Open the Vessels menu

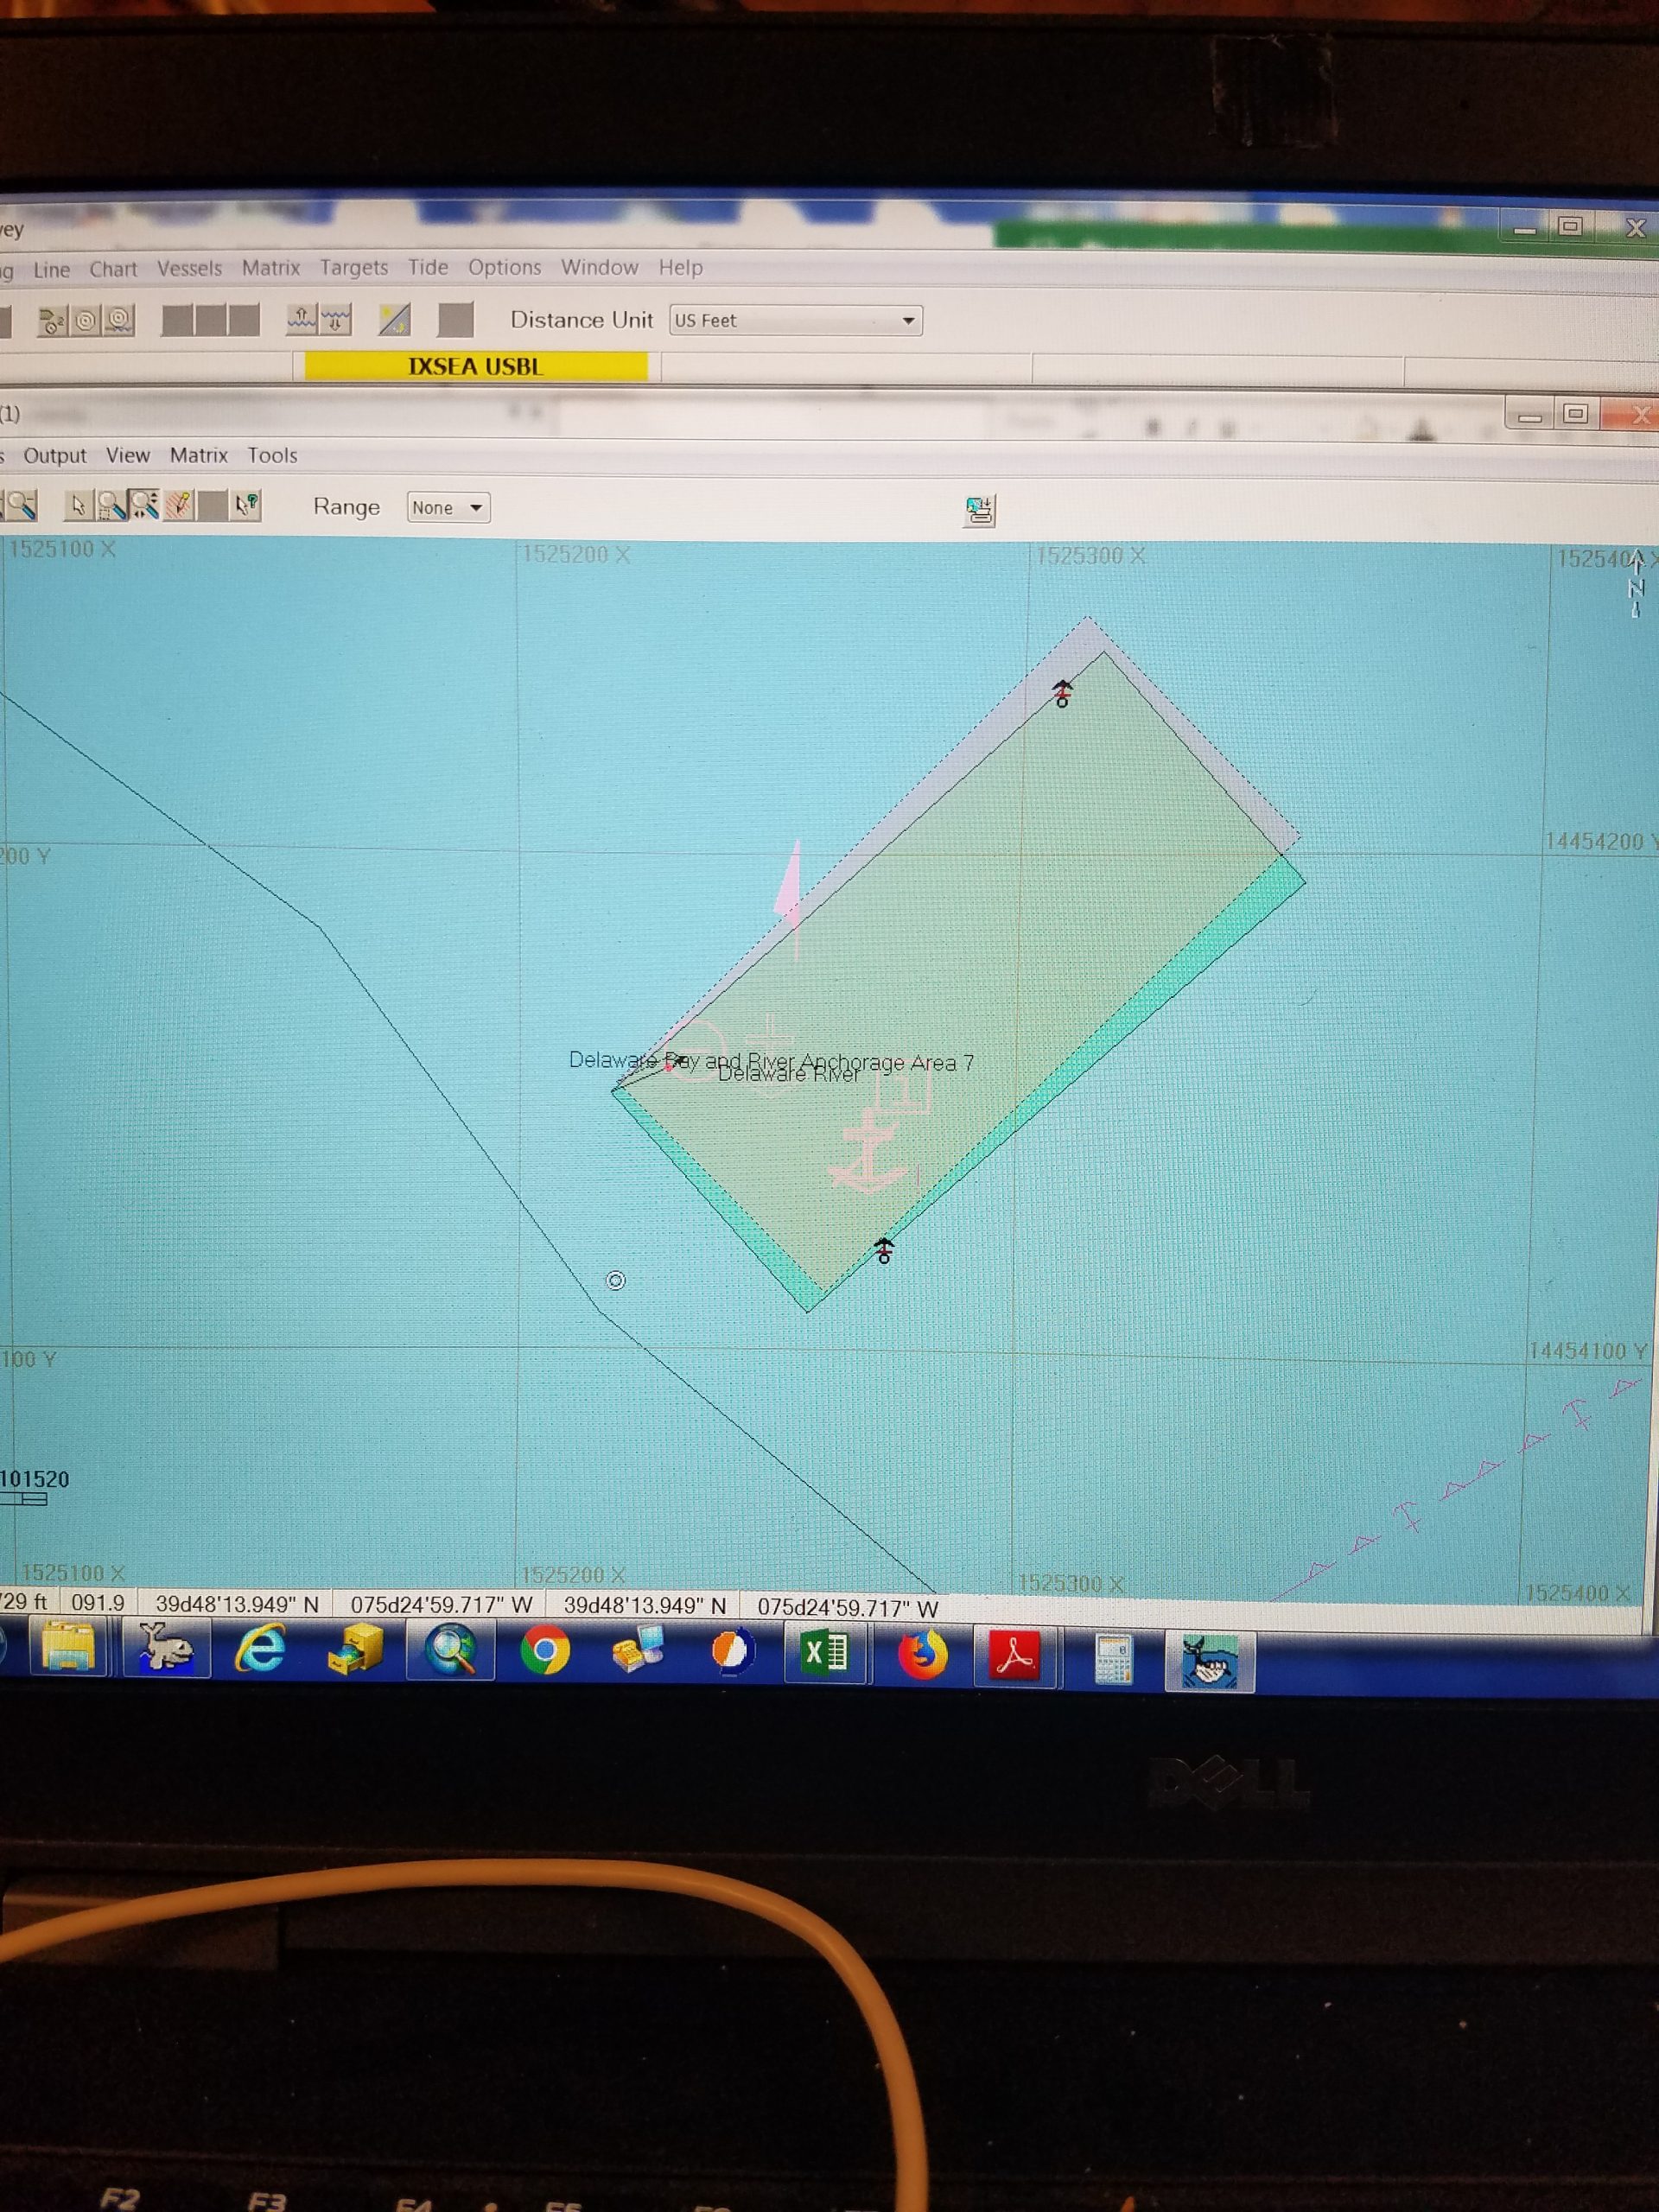pos(189,268)
